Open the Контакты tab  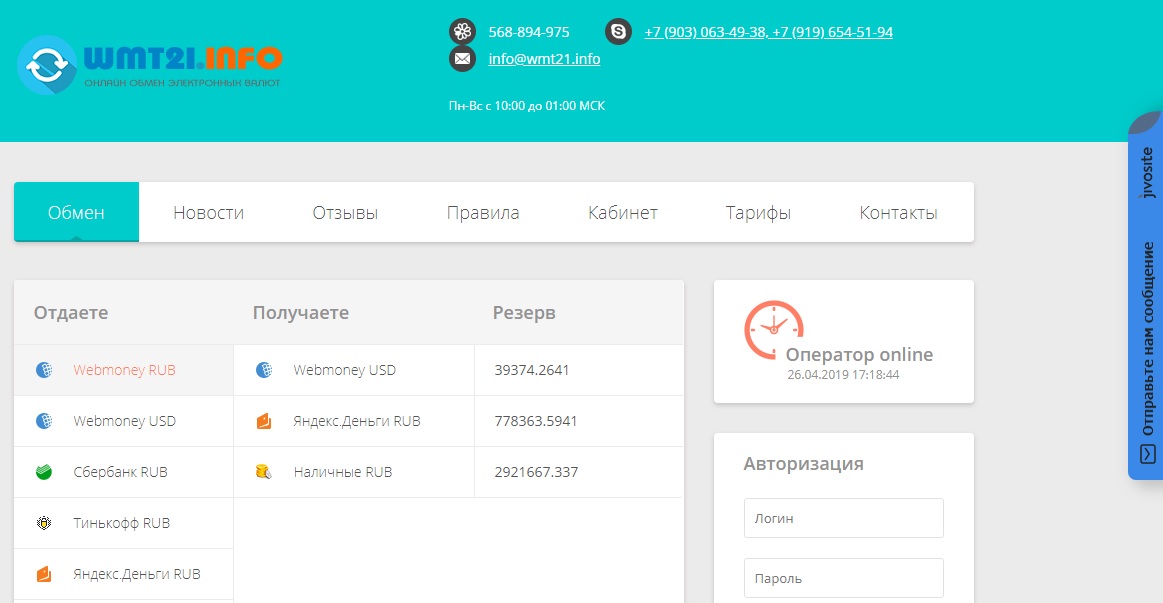pos(898,212)
